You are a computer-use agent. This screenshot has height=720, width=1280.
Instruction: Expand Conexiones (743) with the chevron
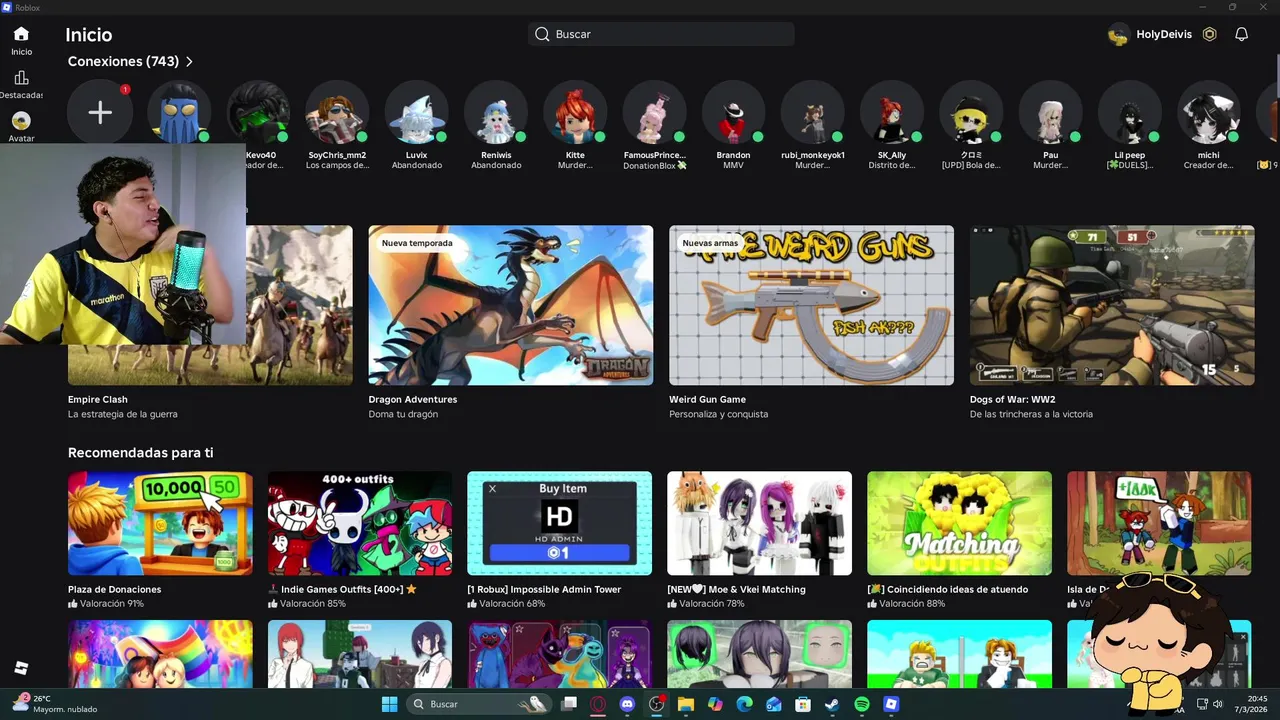(189, 61)
